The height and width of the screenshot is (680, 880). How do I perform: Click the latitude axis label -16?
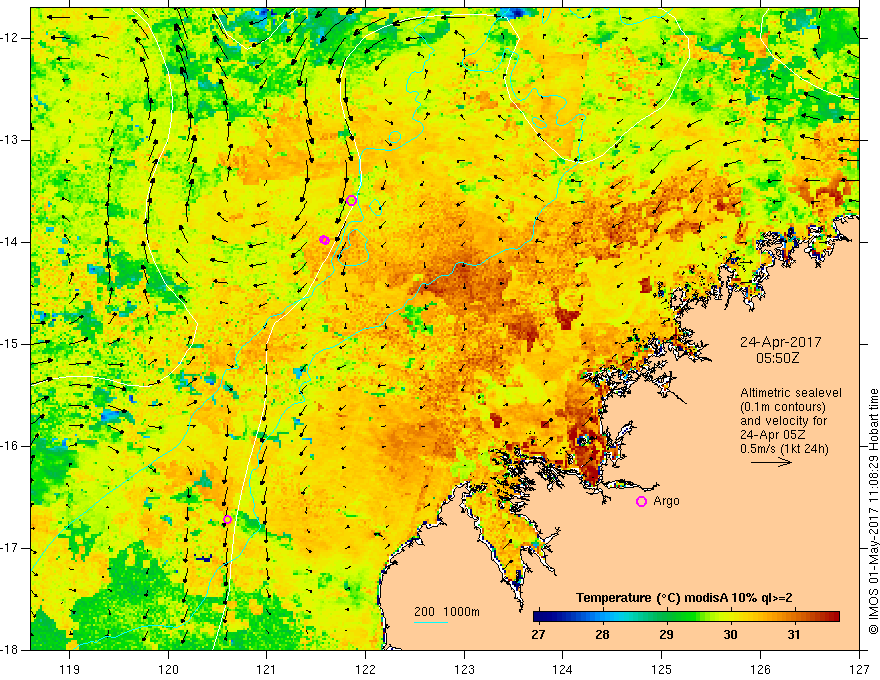(11, 446)
